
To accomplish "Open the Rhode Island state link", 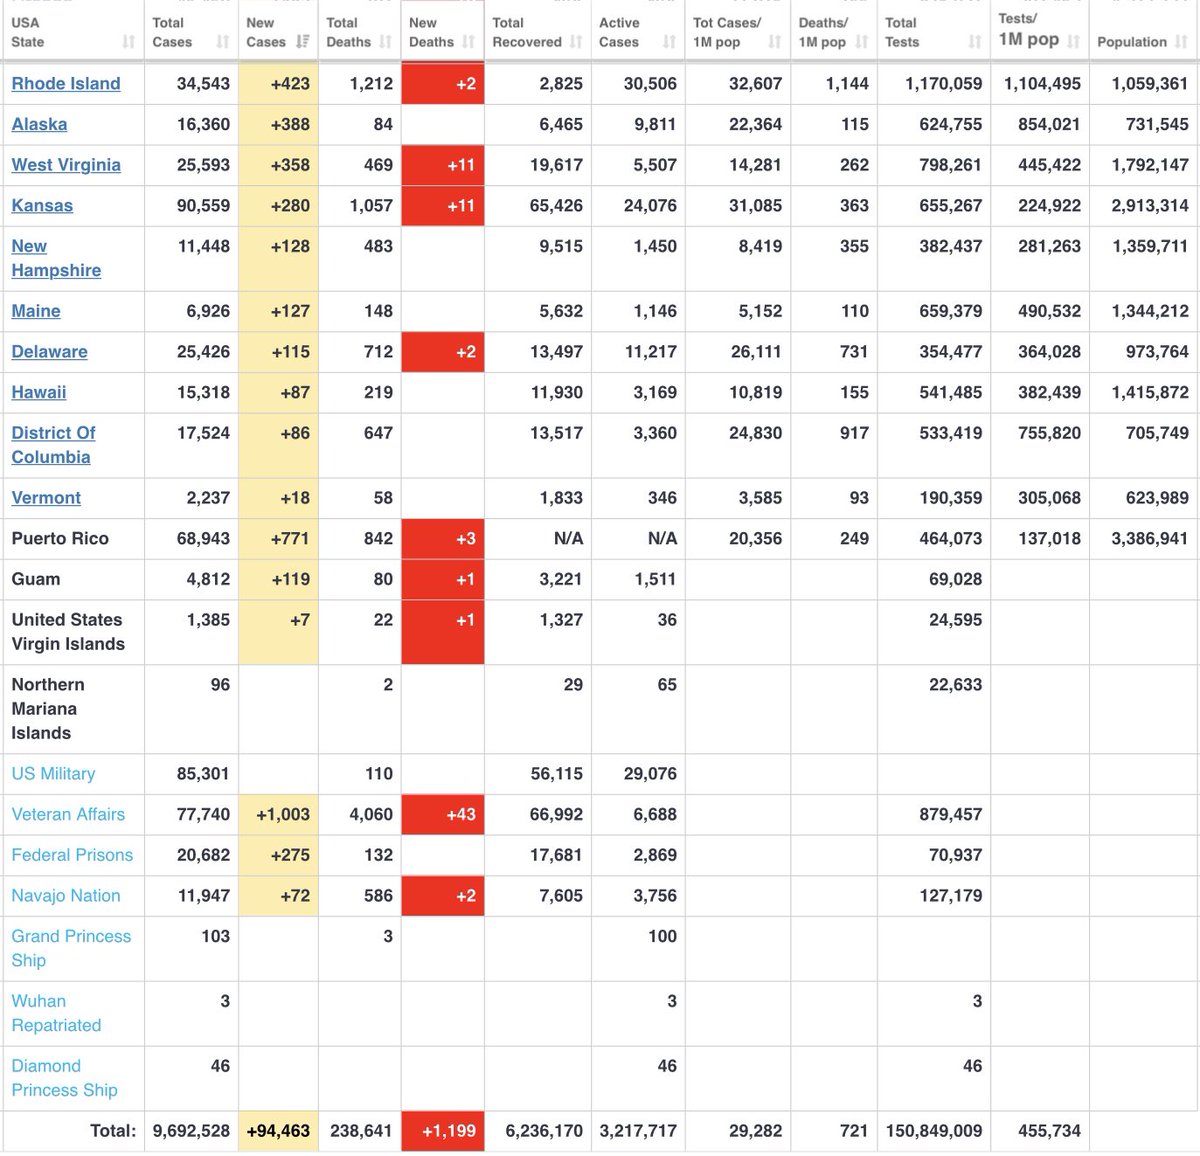I will click(x=66, y=84).
